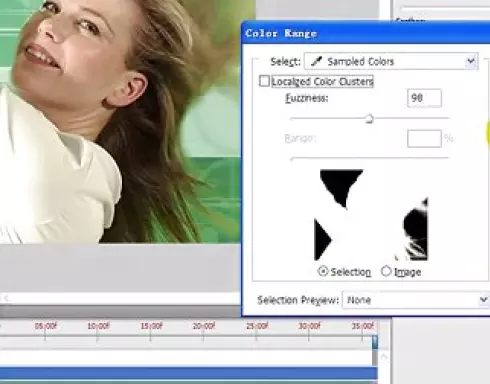Click the Fuzziness value field showing 98
Screen dimensions: 490x384
click(424, 98)
